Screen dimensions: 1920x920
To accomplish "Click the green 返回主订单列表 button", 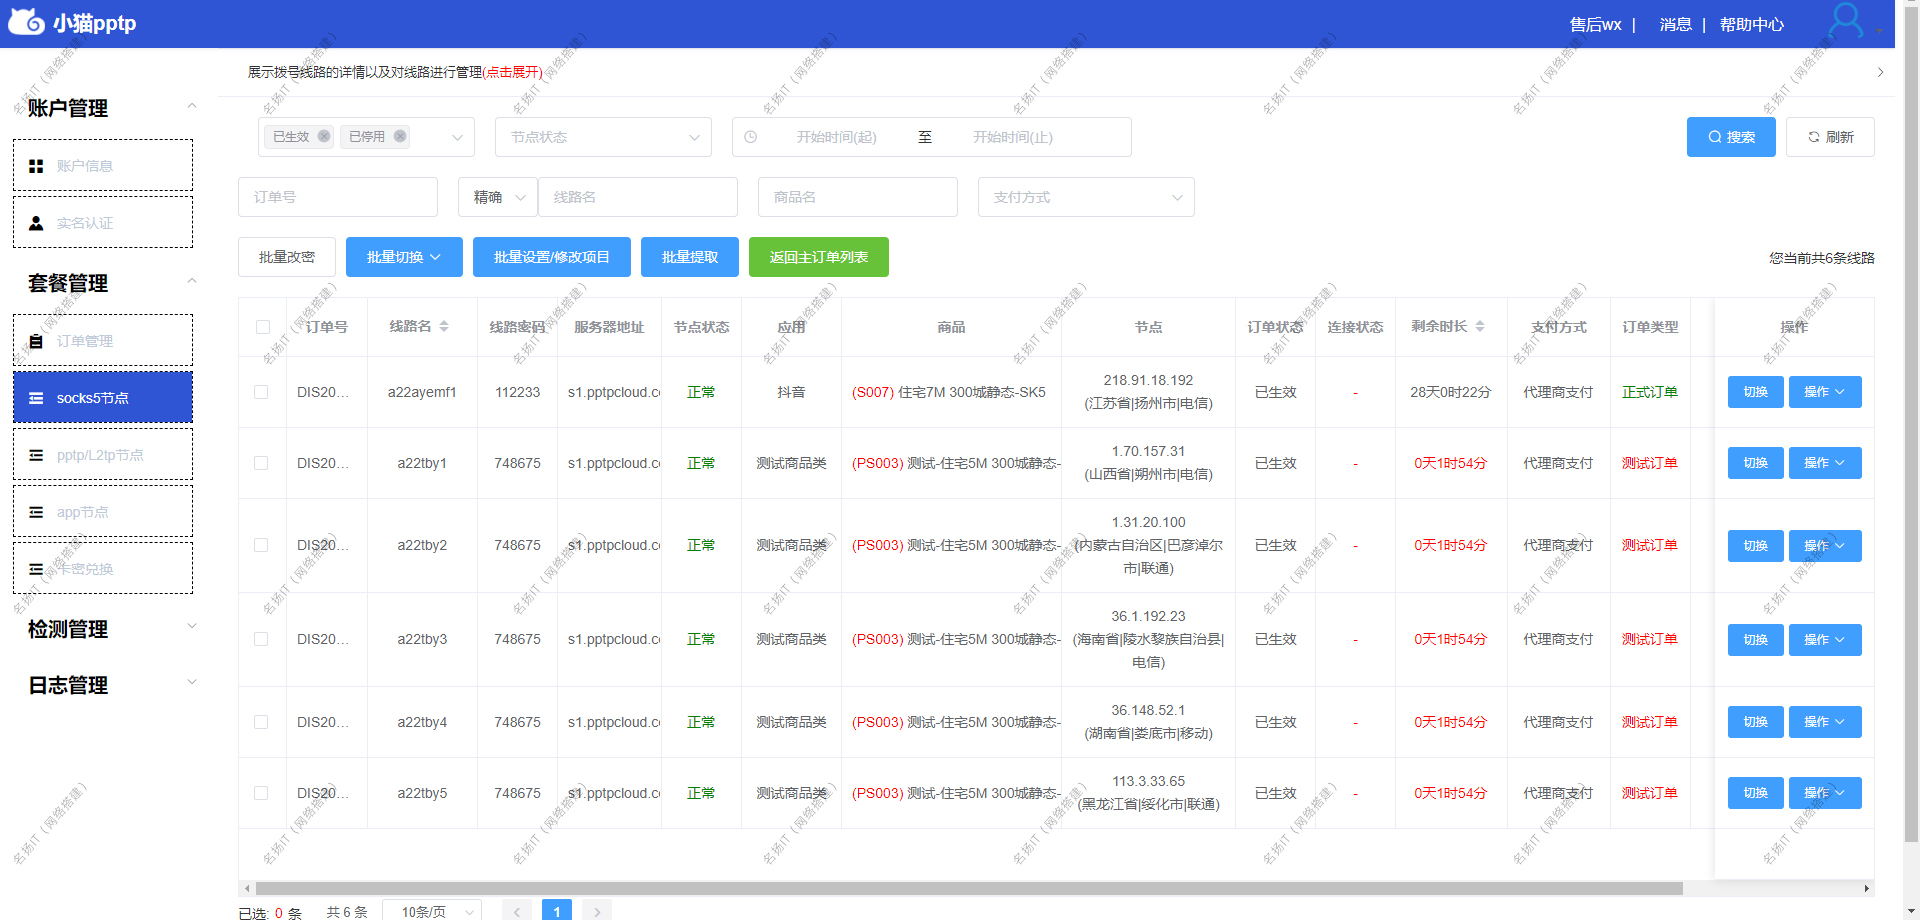I will pos(818,257).
